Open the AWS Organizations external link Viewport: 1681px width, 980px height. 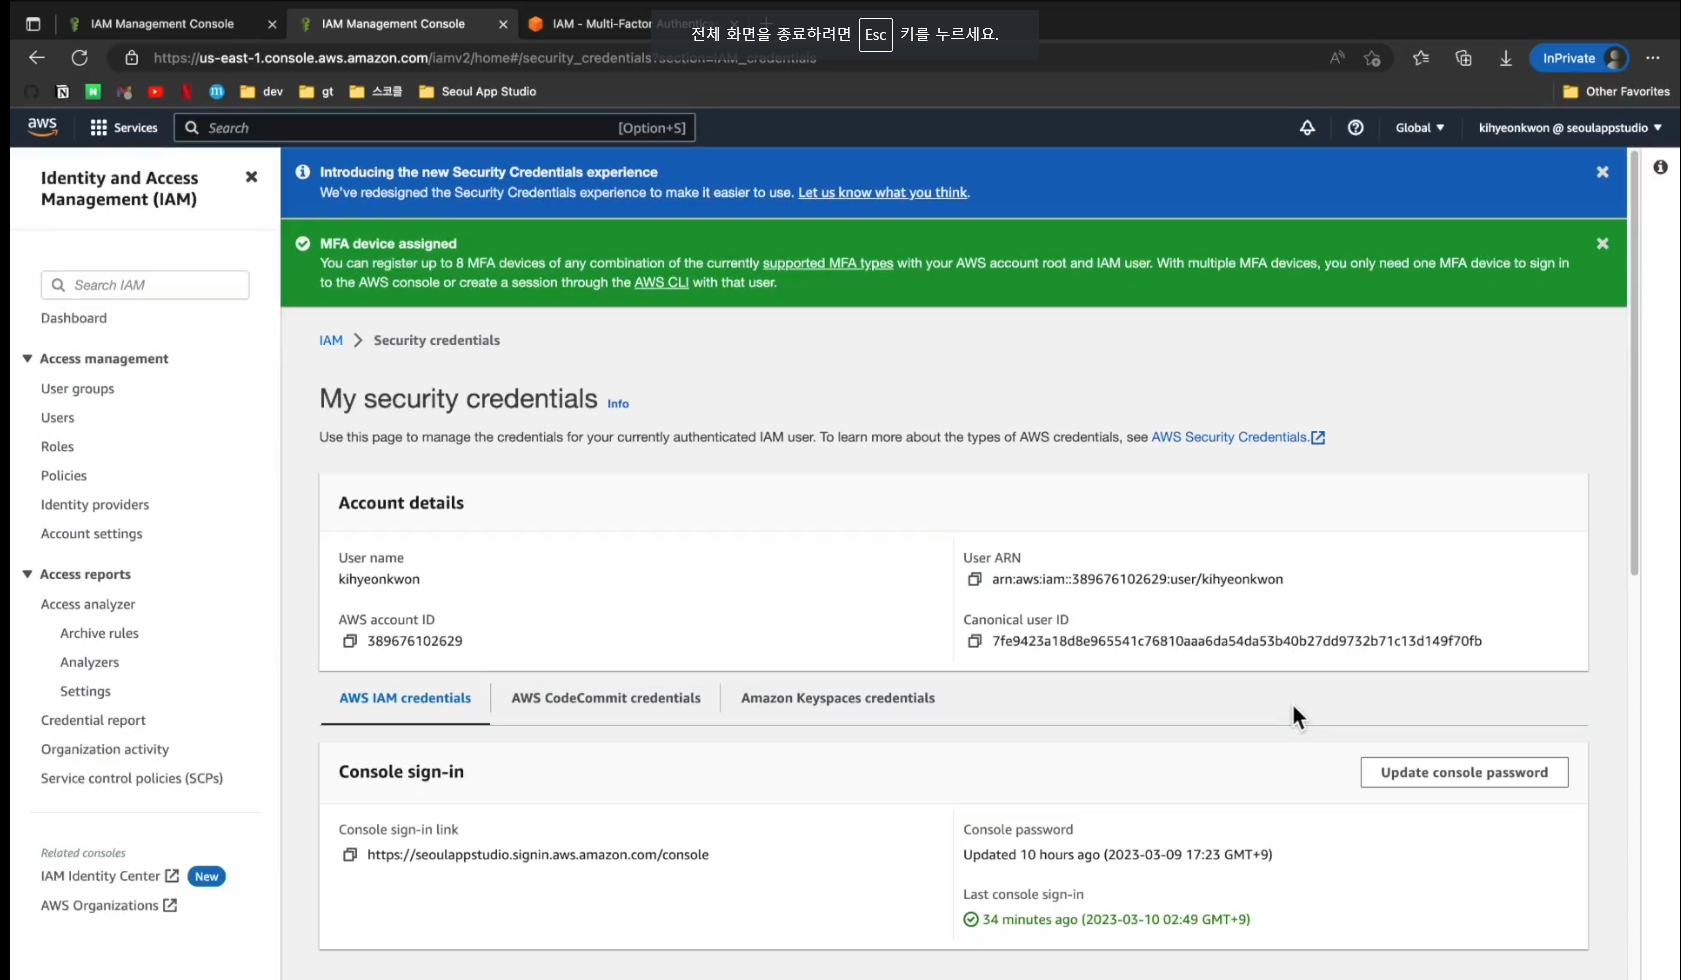pyautogui.click(x=109, y=906)
